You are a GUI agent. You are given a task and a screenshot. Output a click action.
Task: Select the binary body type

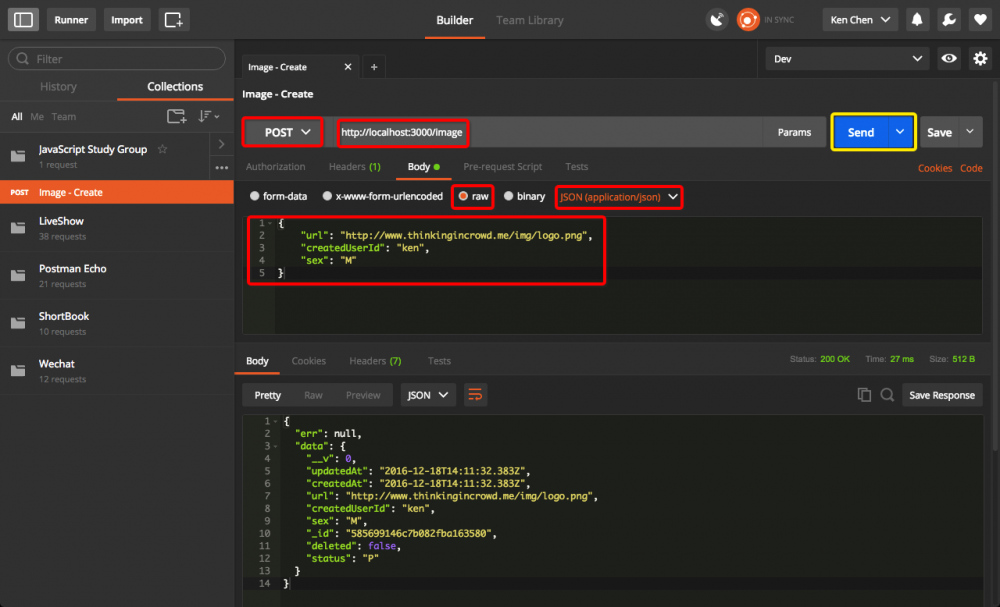(507, 196)
